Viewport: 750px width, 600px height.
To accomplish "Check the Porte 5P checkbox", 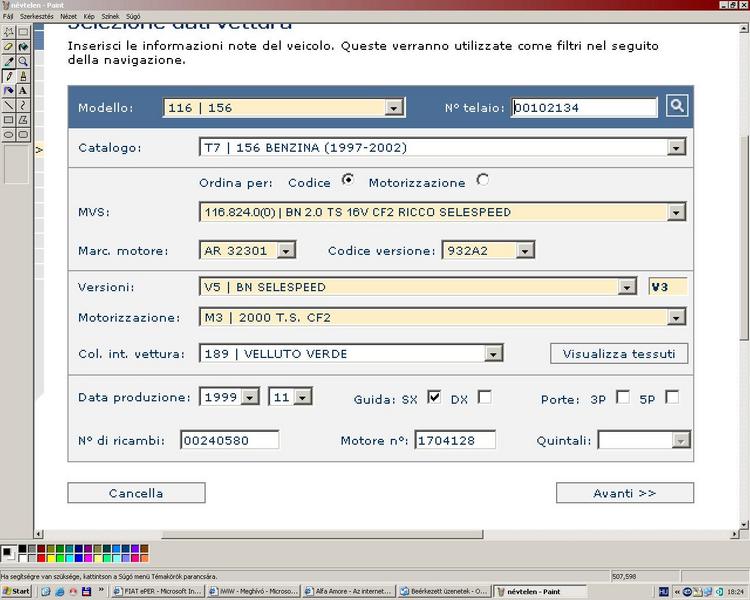I will click(672, 397).
